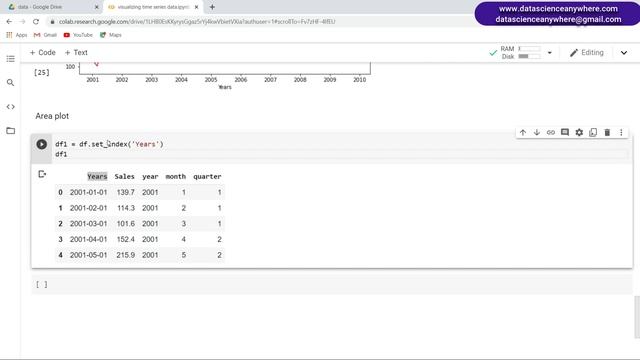Collapse header with chevron toggle
640x360 pixels.
tap(624, 53)
